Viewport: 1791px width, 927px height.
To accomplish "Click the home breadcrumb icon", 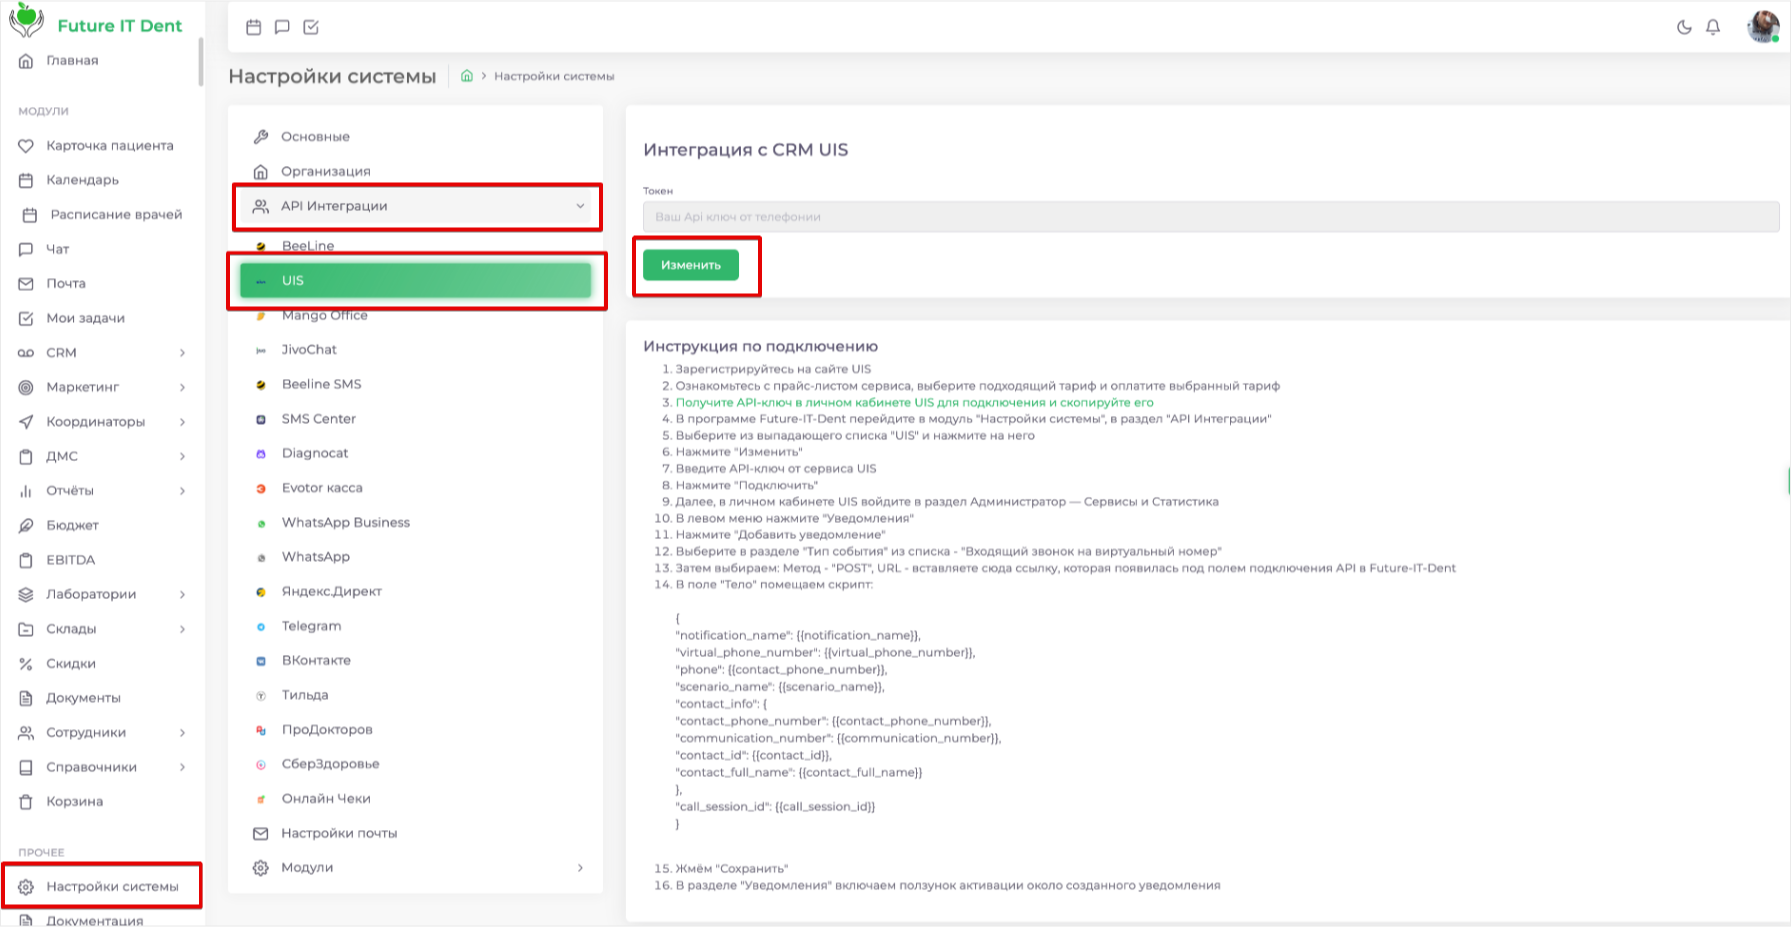I will point(466,76).
